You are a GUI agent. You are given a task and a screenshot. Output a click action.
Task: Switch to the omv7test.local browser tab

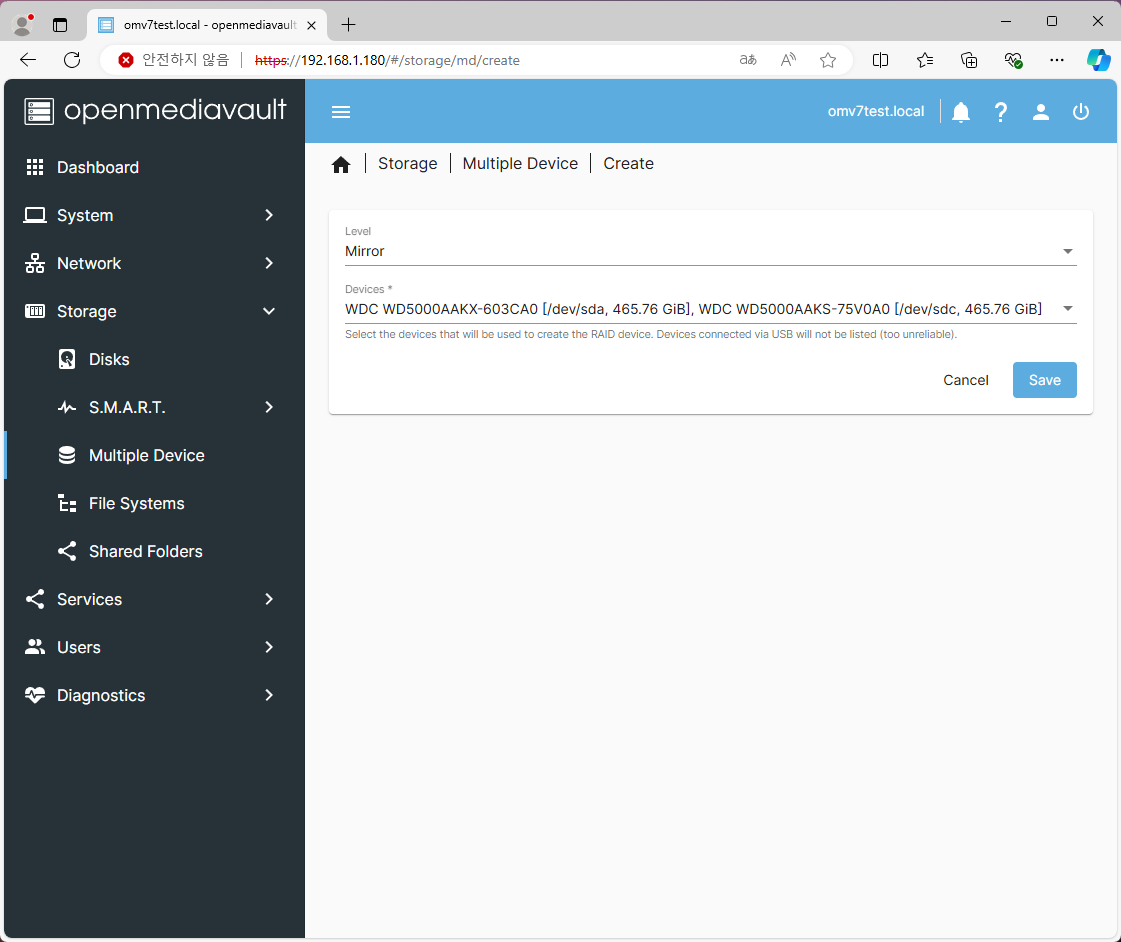pos(207,25)
